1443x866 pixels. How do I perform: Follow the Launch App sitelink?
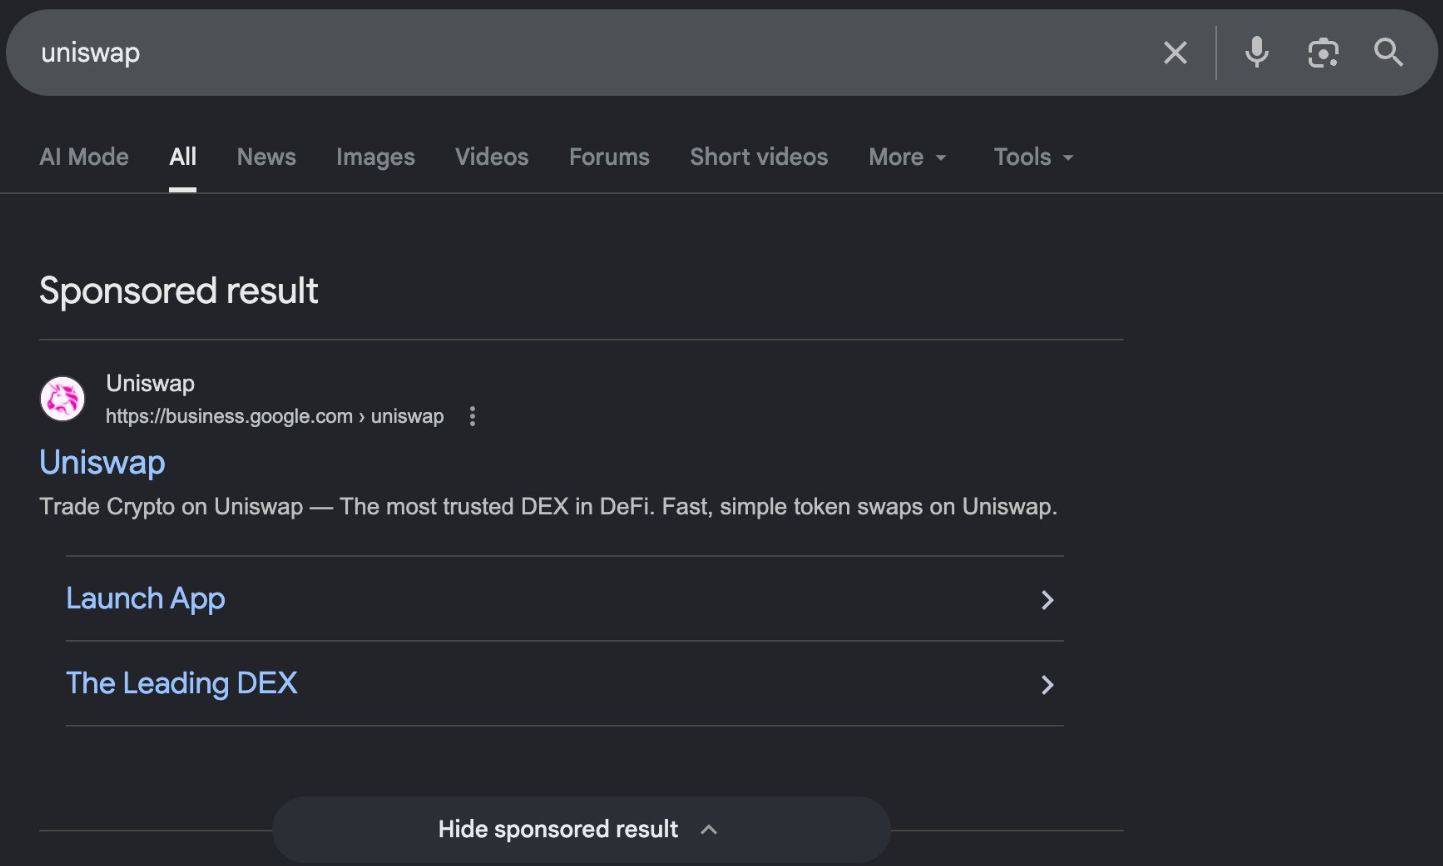click(145, 598)
